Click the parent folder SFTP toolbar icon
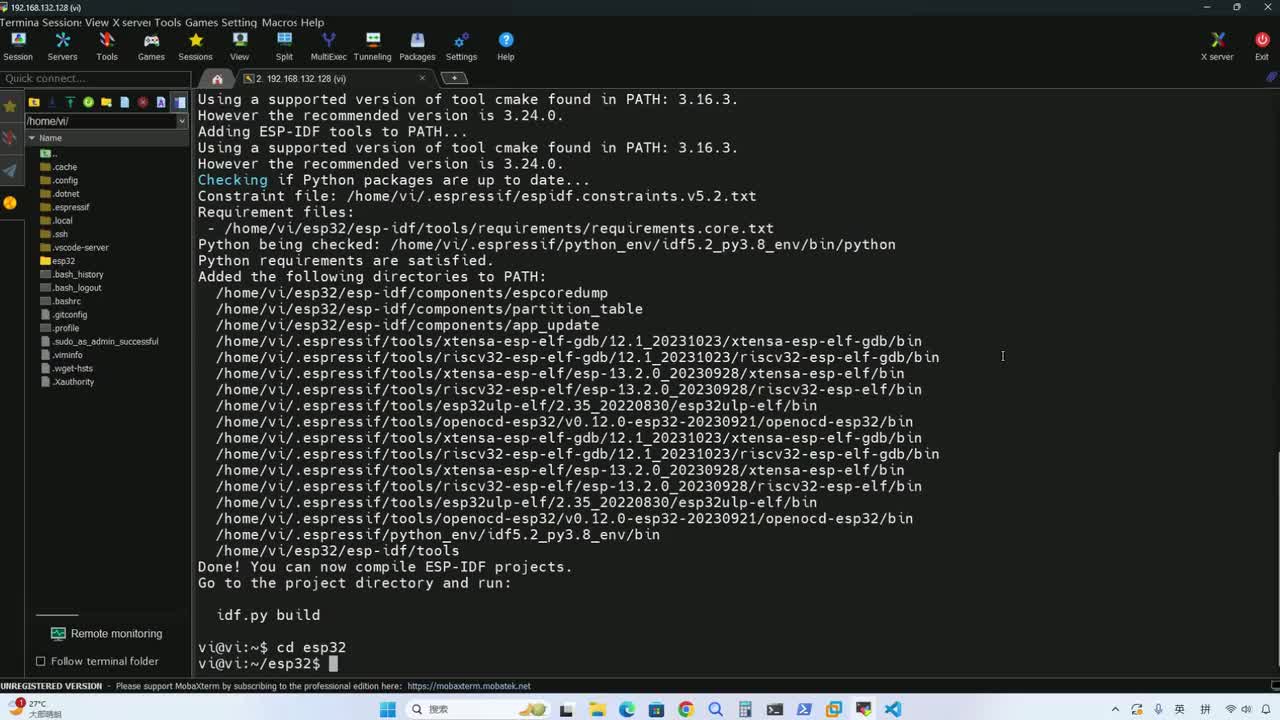This screenshot has width=1280, height=720. pyautogui.click(x=33, y=102)
